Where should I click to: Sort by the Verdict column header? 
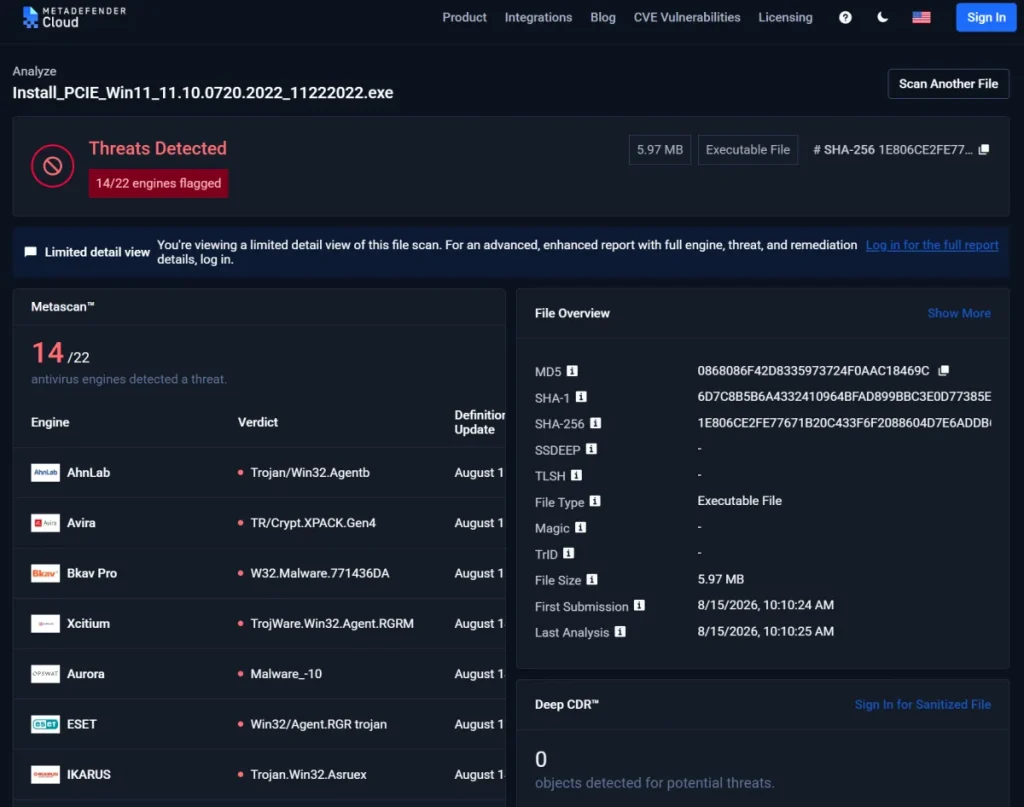click(x=258, y=422)
